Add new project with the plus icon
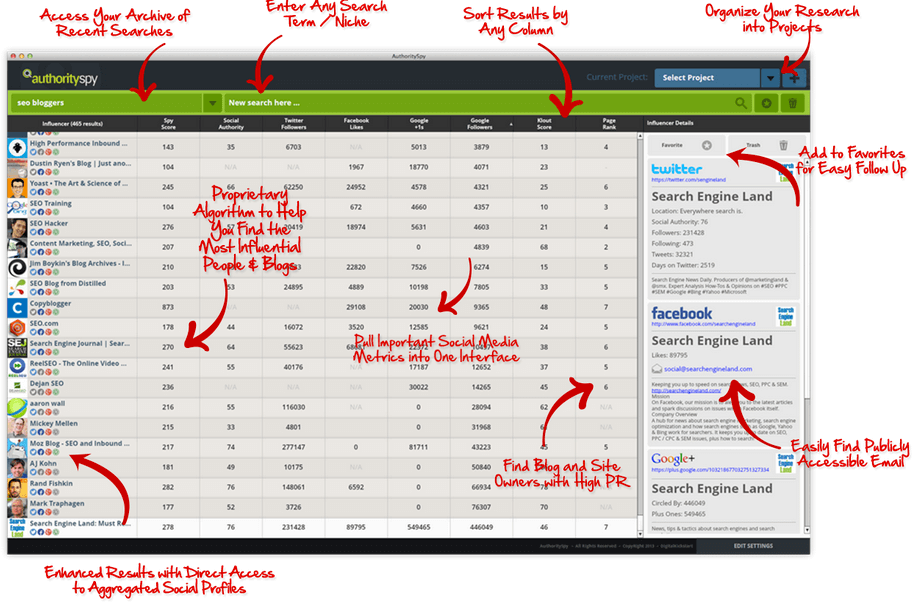The height and width of the screenshot is (611, 917). point(794,78)
